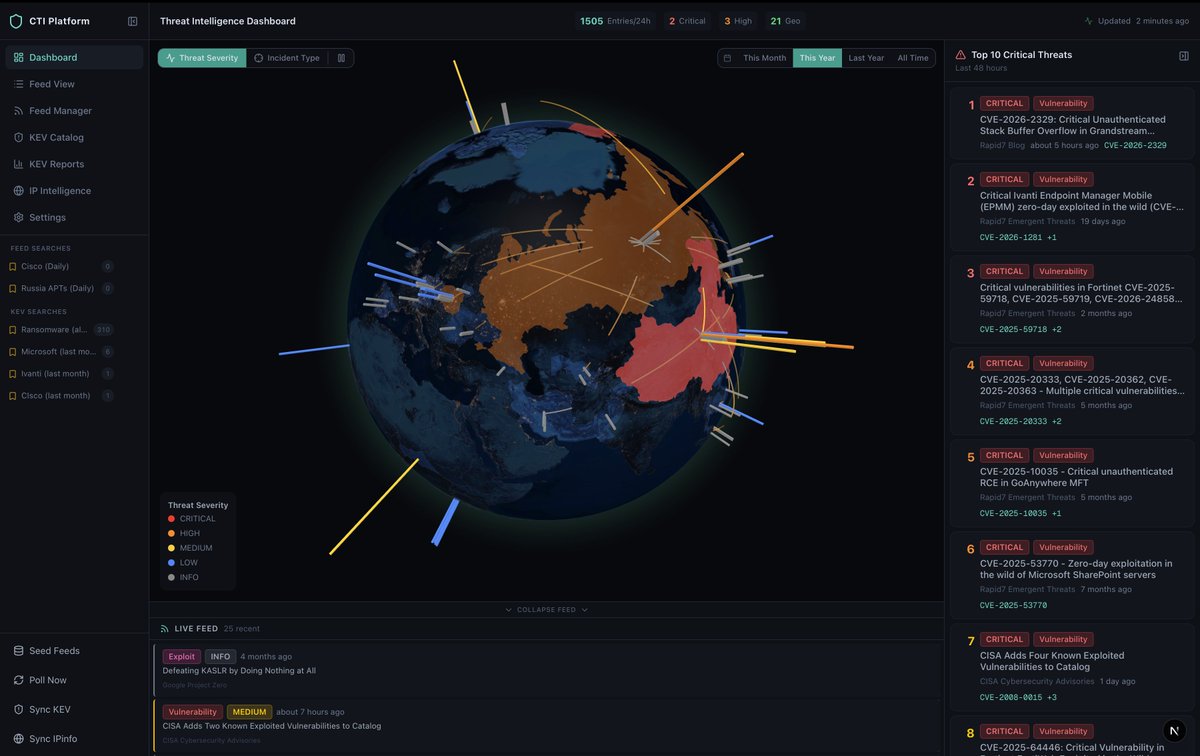The image size is (1200, 756).
Task: Select the This Month time range
Action: pyautogui.click(x=764, y=58)
